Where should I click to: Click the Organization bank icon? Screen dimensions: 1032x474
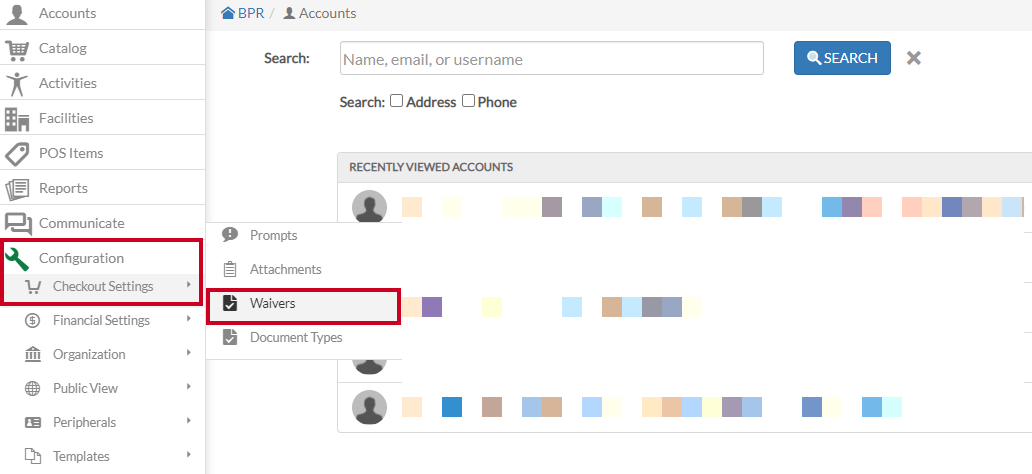(32, 354)
